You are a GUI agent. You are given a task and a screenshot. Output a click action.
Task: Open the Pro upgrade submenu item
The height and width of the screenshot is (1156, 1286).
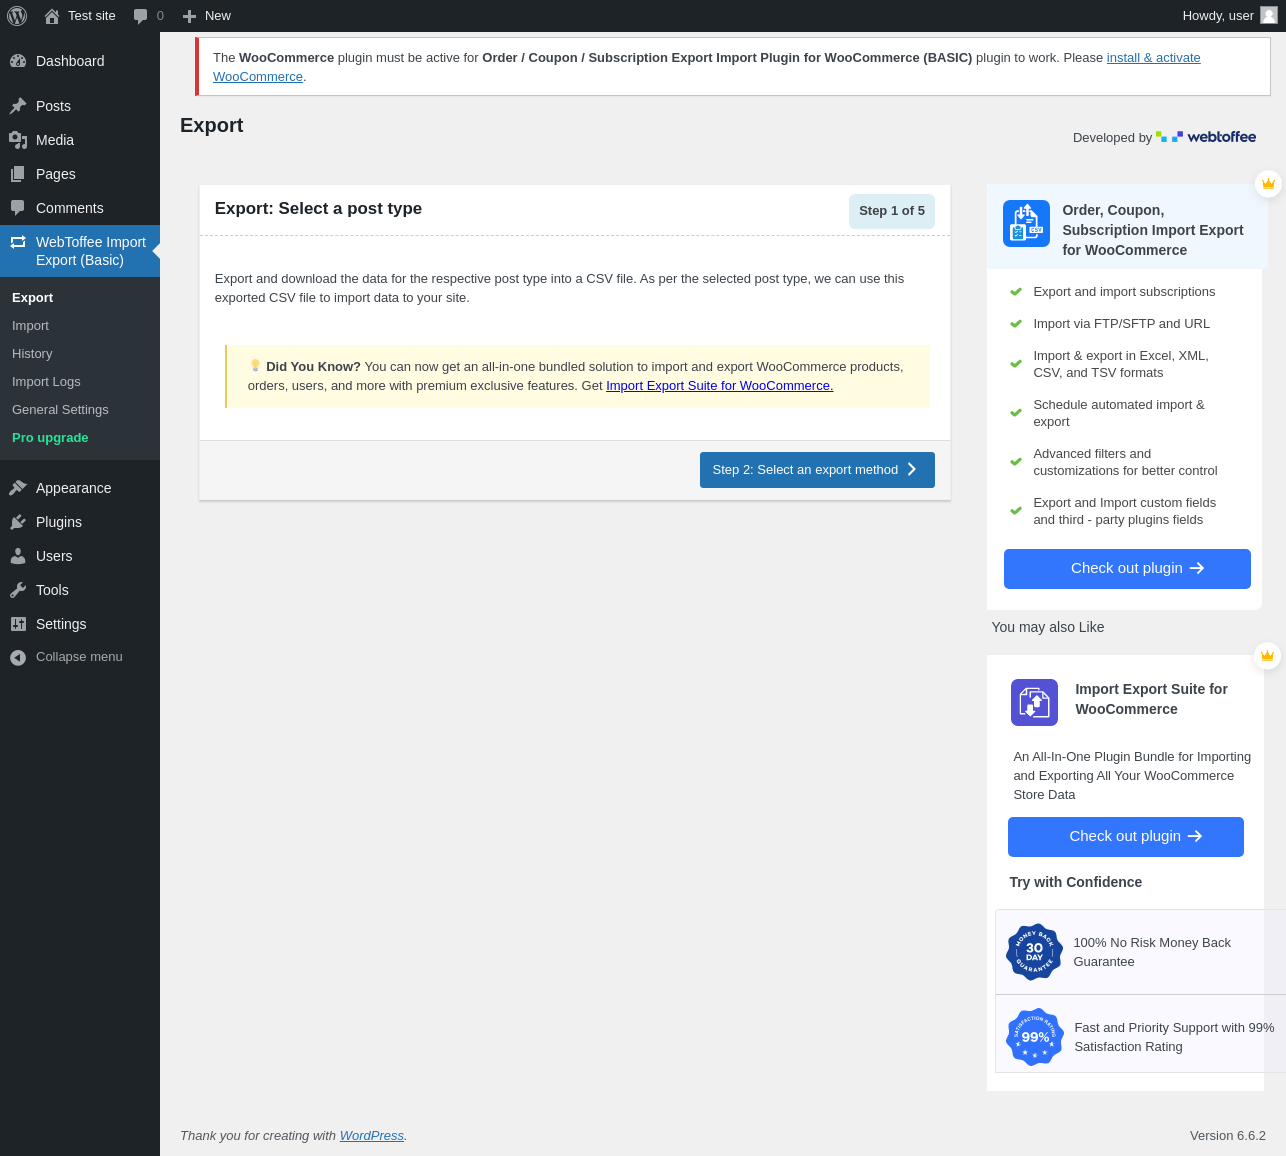50,438
